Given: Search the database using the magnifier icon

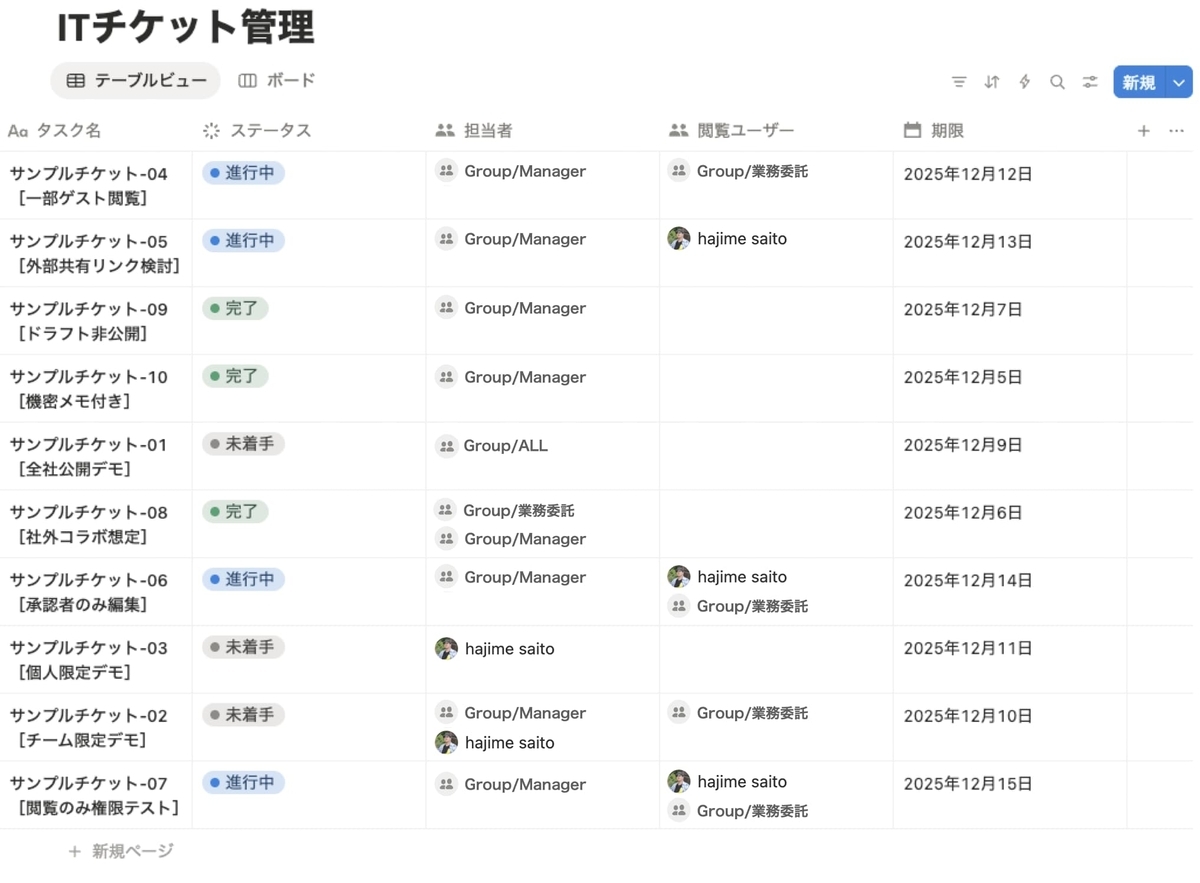Looking at the screenshot, I should [1057, 82].
